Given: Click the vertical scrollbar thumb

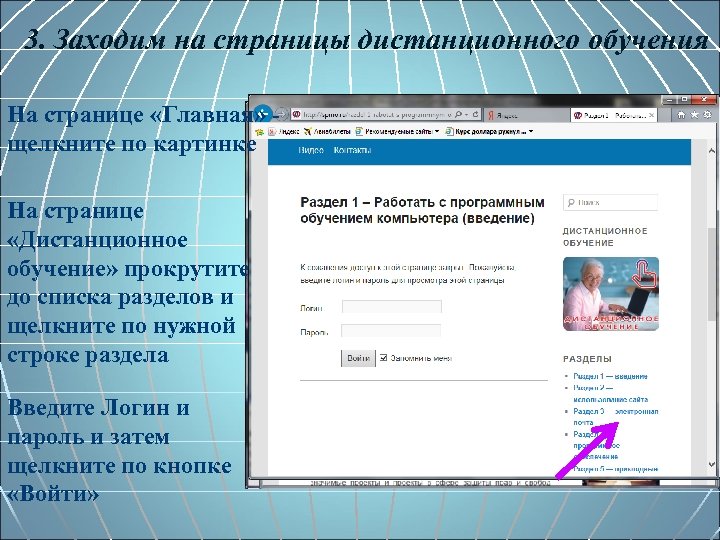Looking at the screenshot, I should click(x=711, y=273).
